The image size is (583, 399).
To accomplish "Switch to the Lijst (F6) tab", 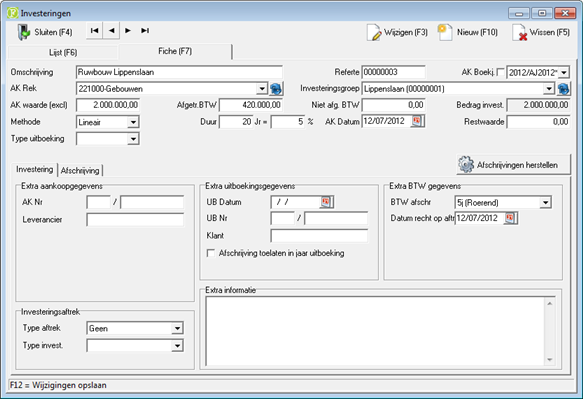I will tap(63, 52).
